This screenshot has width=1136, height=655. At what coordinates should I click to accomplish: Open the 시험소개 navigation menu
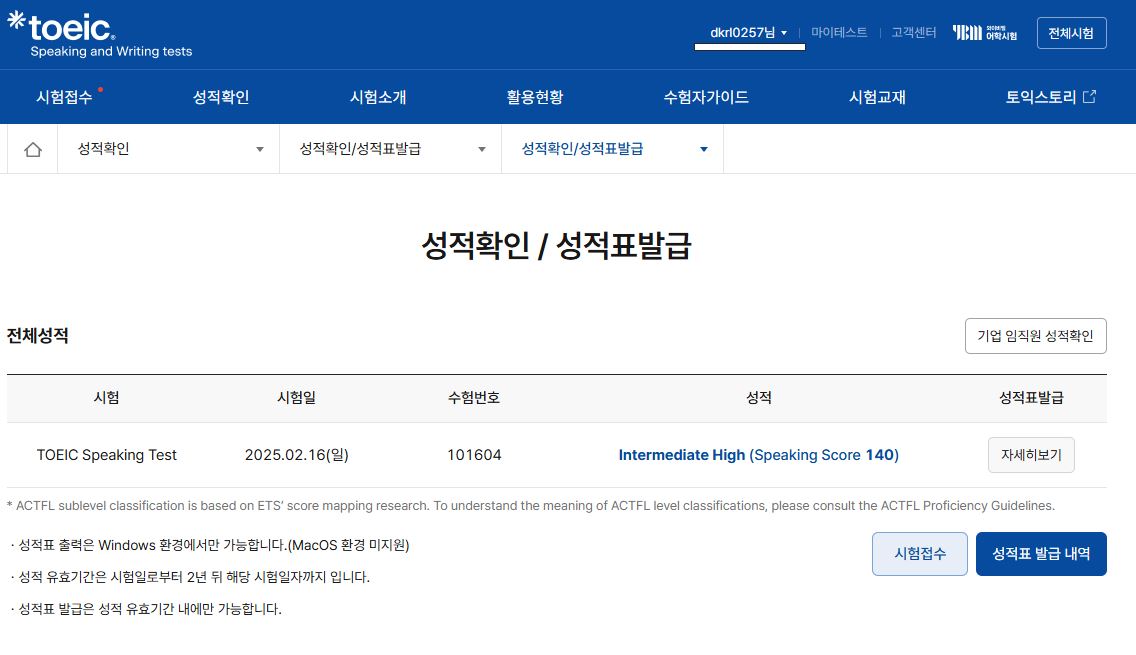tap(378, 97)
